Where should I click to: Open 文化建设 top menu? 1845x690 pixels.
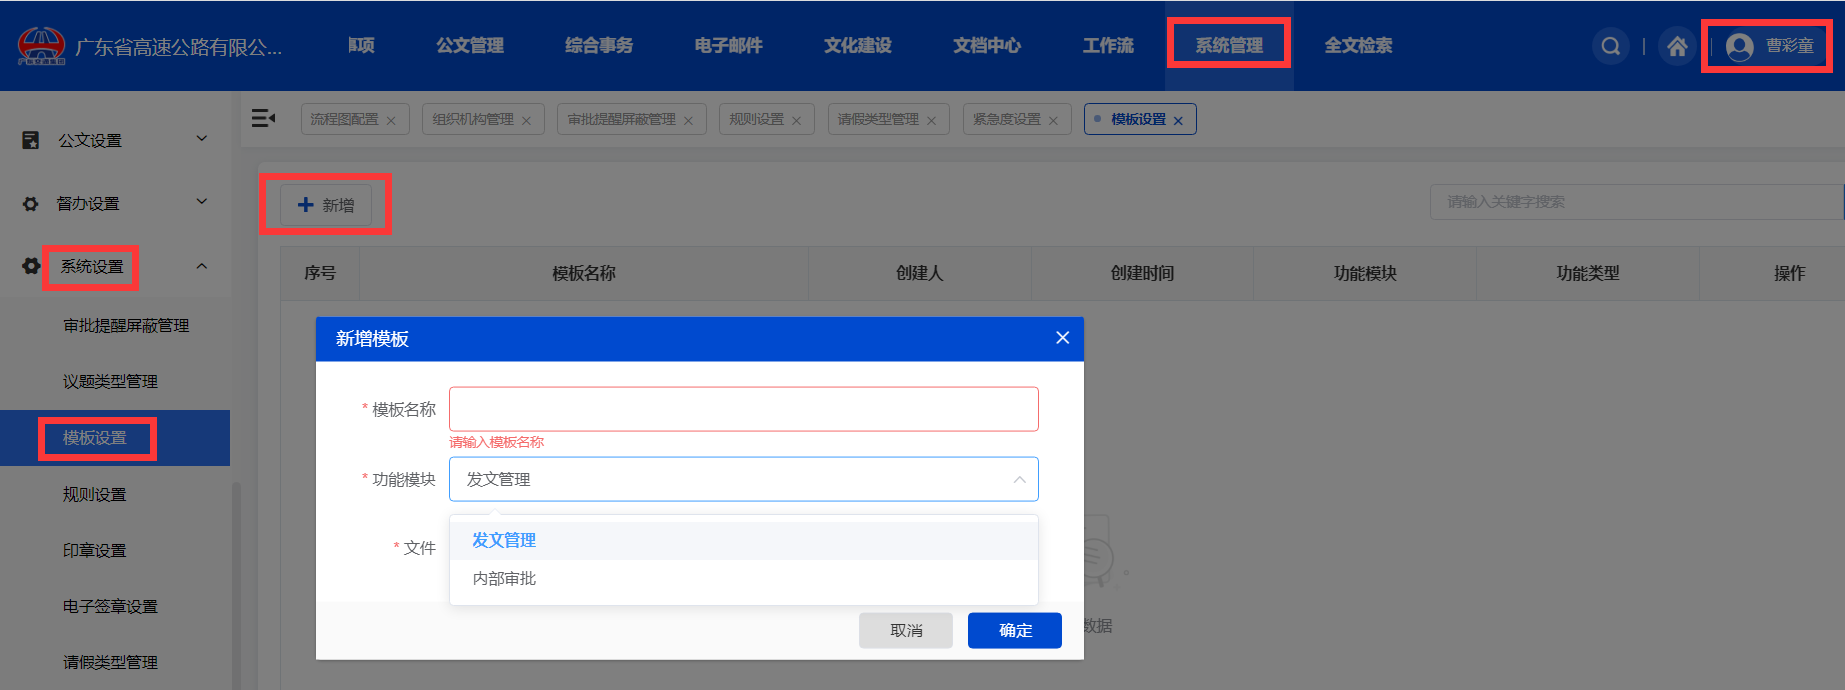(x=857, y=46)
